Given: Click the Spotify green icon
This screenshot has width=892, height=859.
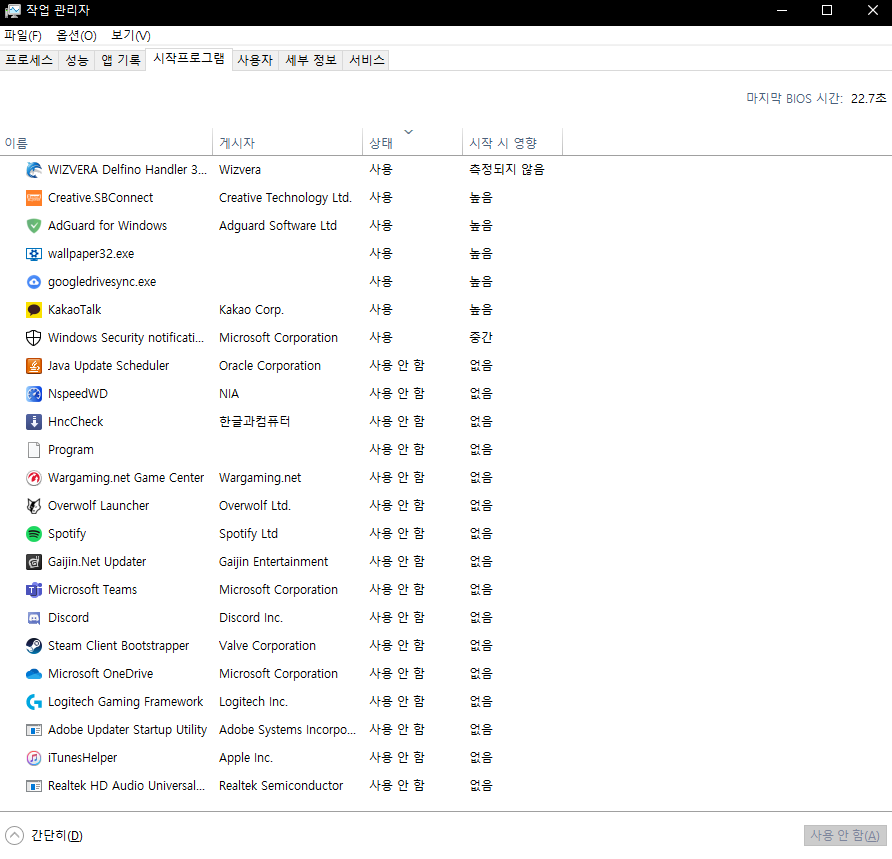Looking at the screenshot, I should [x=34, y=534].
